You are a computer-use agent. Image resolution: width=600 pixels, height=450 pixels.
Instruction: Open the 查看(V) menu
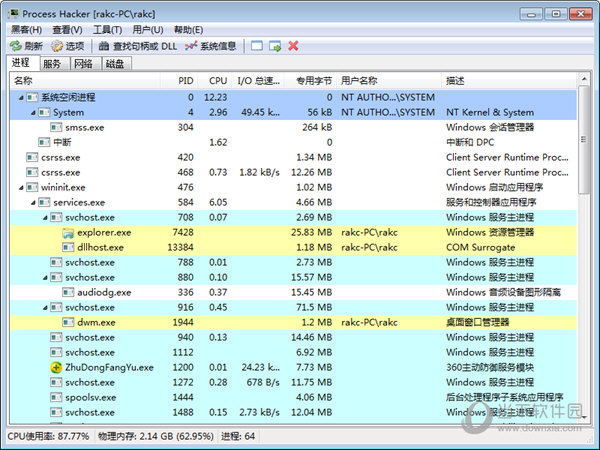(x=67, y=30)
